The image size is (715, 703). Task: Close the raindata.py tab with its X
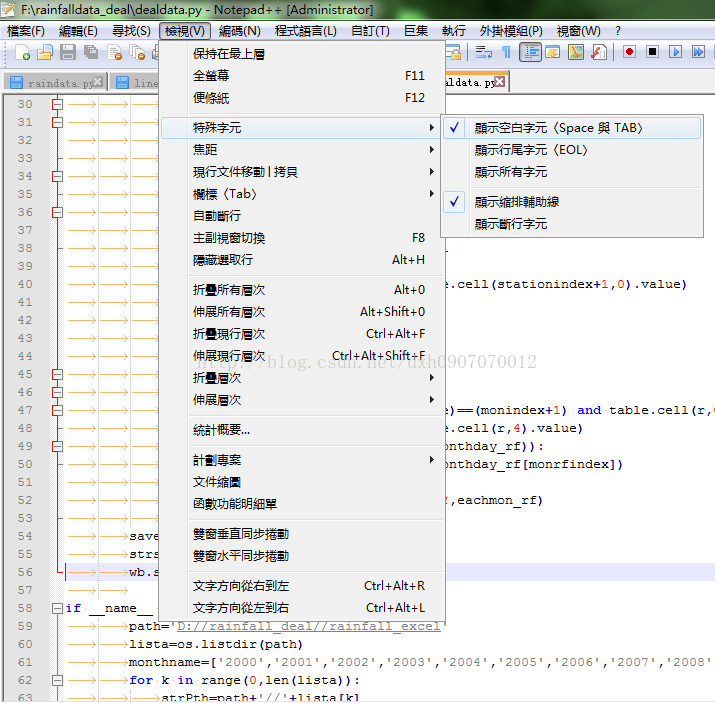98,82
